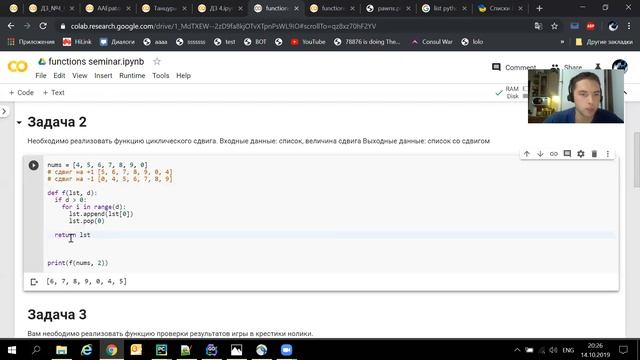
Task: Open the cell's three-dot more menu
Action: tap(607, 154)
